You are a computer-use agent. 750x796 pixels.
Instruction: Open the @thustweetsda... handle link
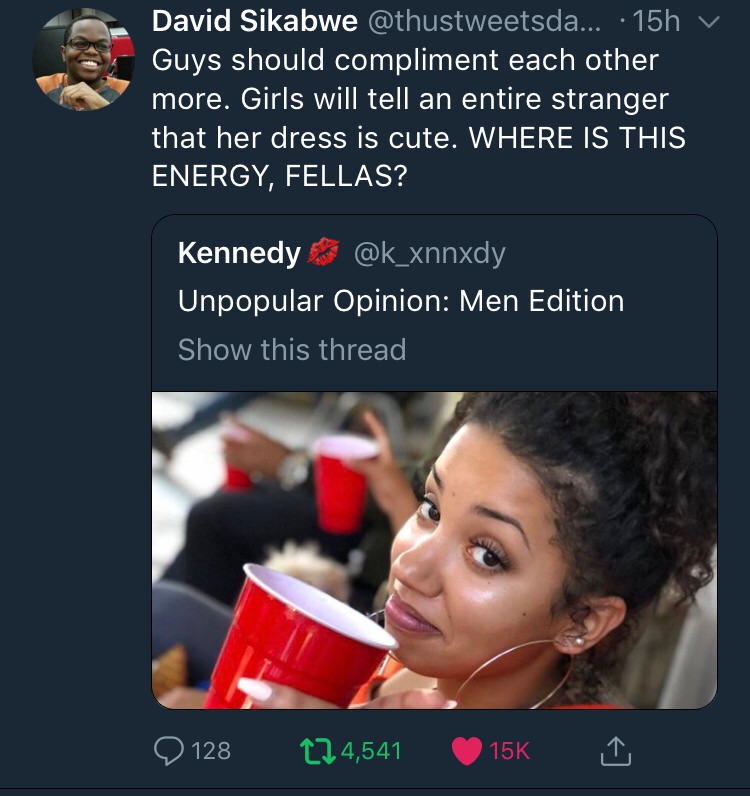coord(482,22)
